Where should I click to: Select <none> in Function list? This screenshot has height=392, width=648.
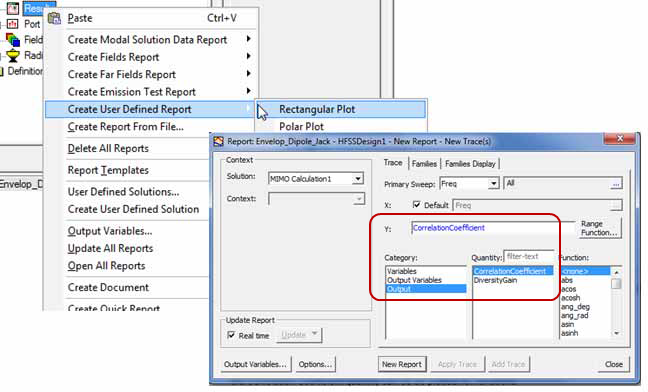click(x=584, y=271)
